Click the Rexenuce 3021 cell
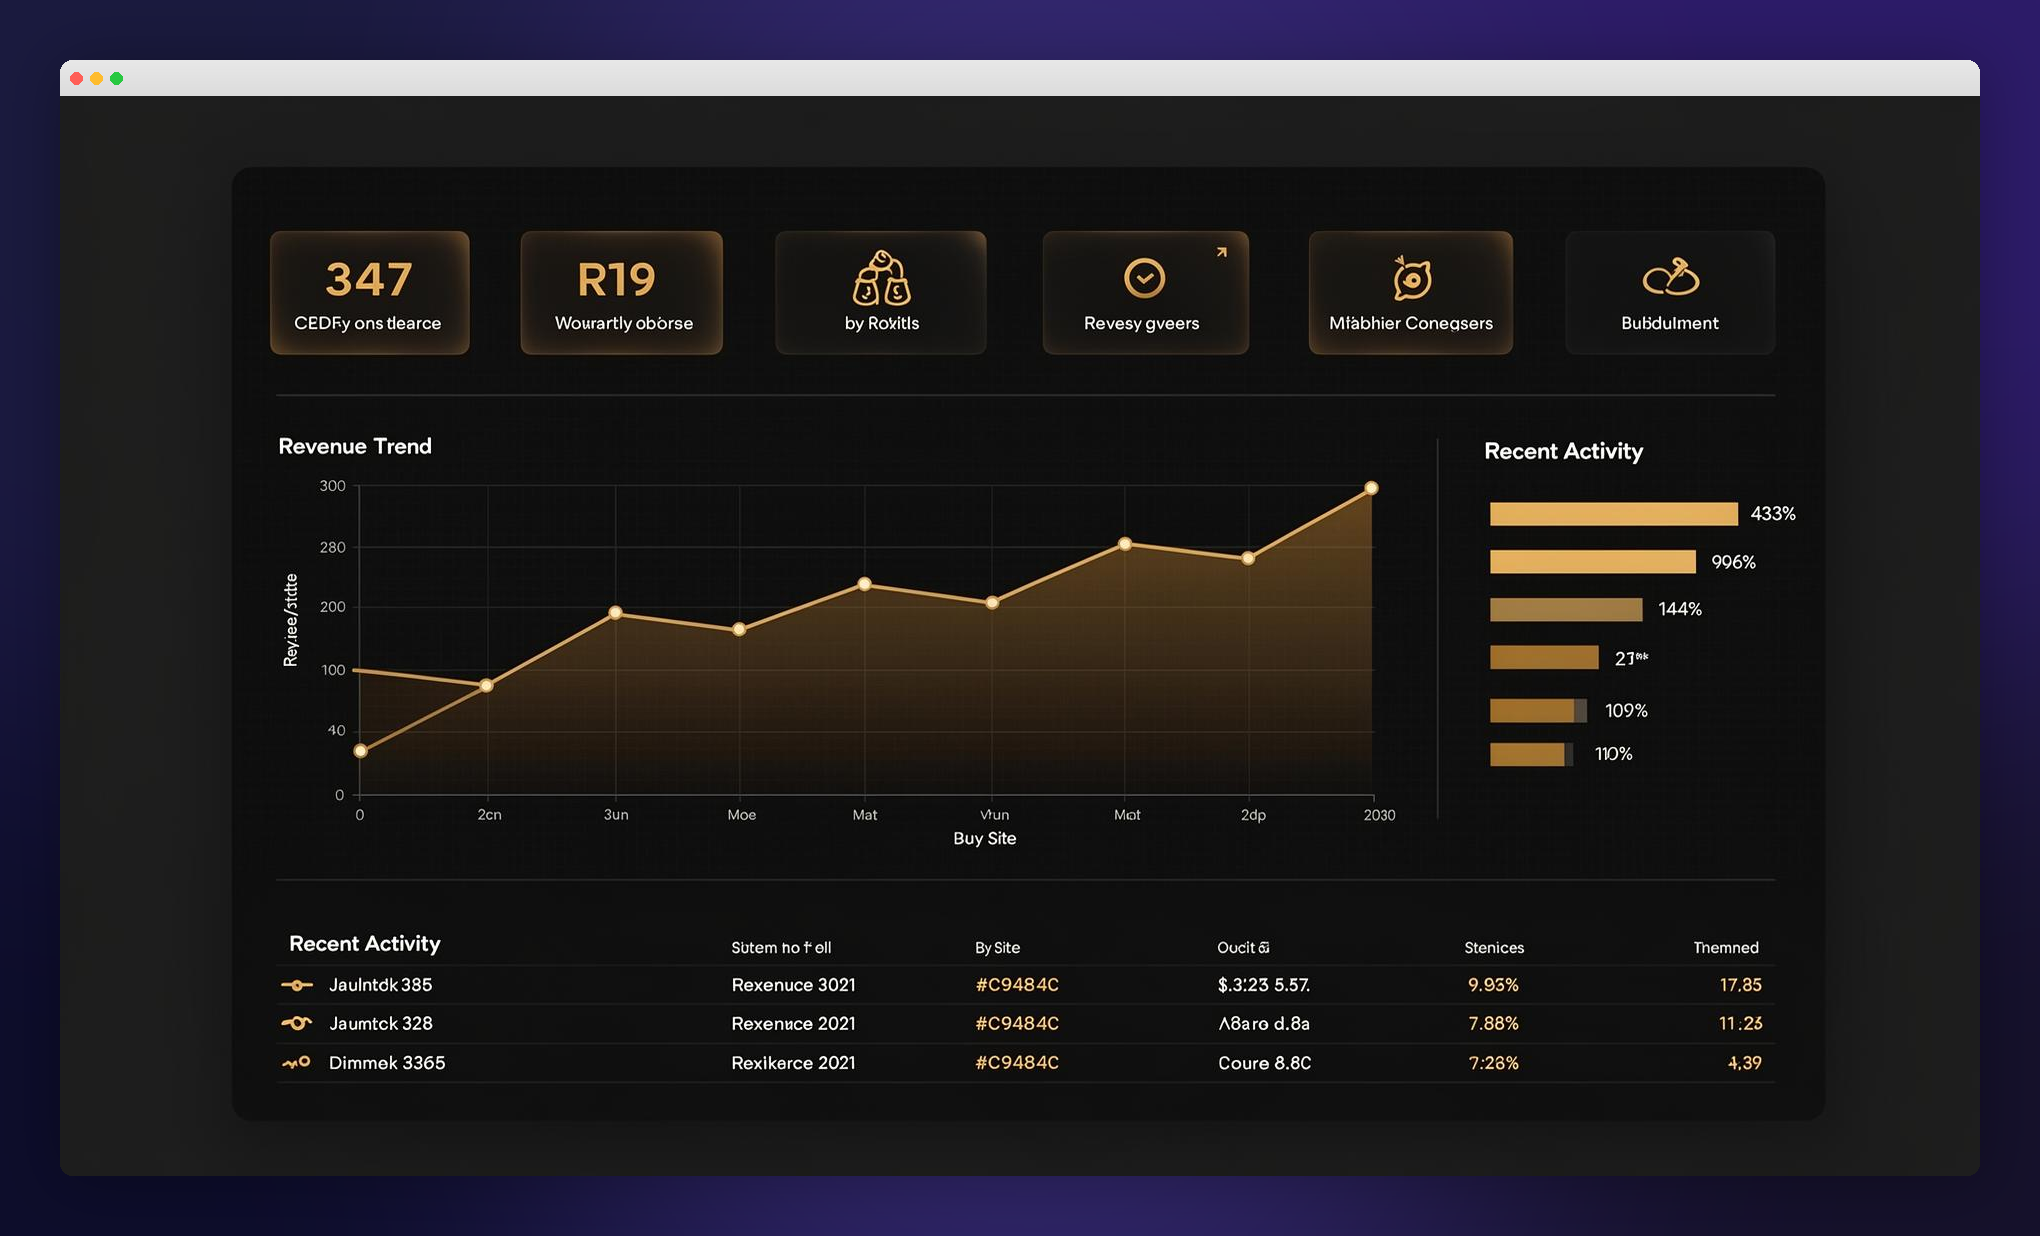 793,985
